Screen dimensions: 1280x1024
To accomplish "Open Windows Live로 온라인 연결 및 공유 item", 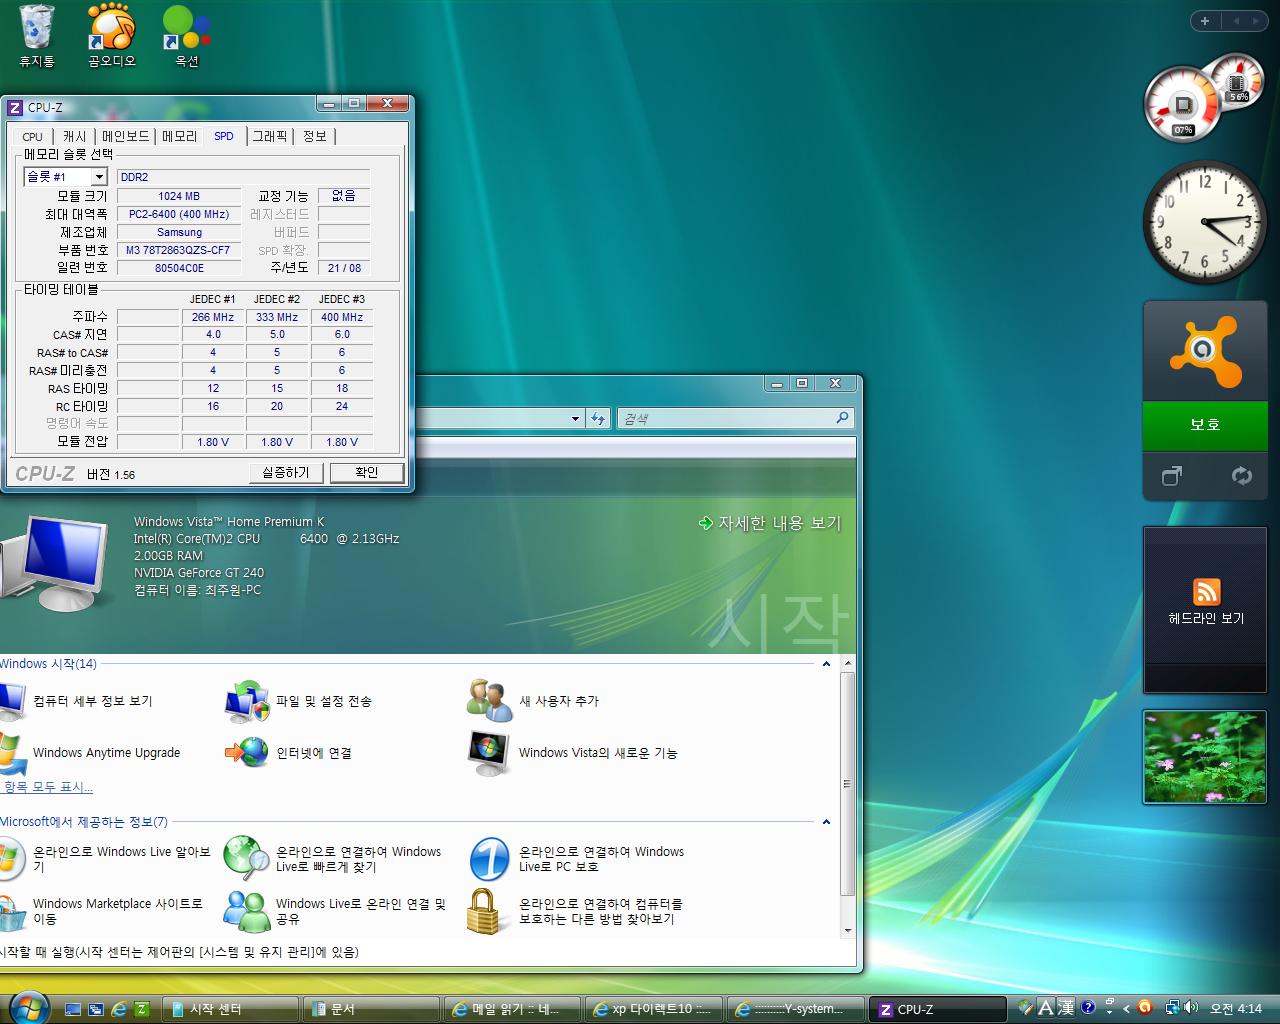I will click(336, 911).
